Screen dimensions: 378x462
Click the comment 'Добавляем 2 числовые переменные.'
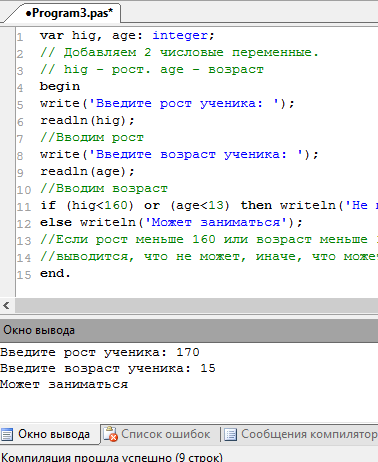pyautogui.click(x=179, y=52)
